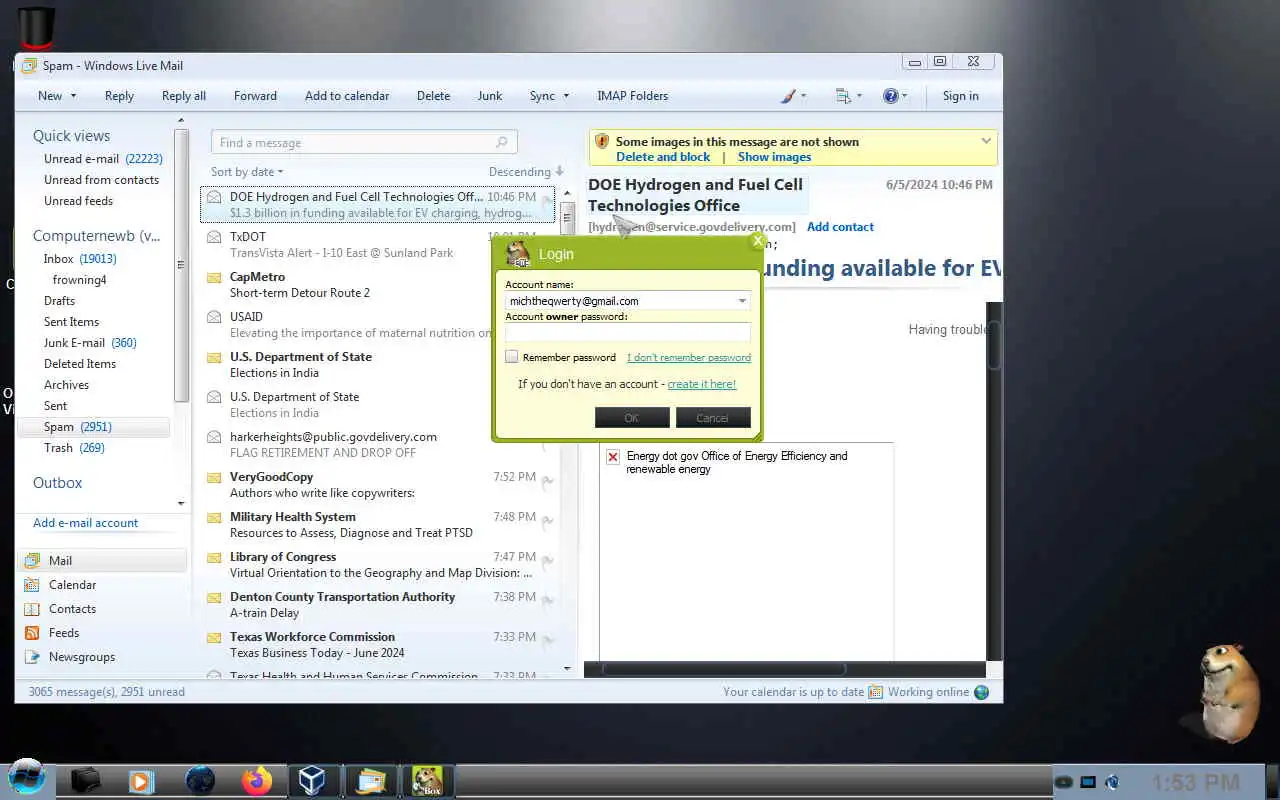Click the Account owner password field
1280x800 pixels.
(x=627, y=332)
